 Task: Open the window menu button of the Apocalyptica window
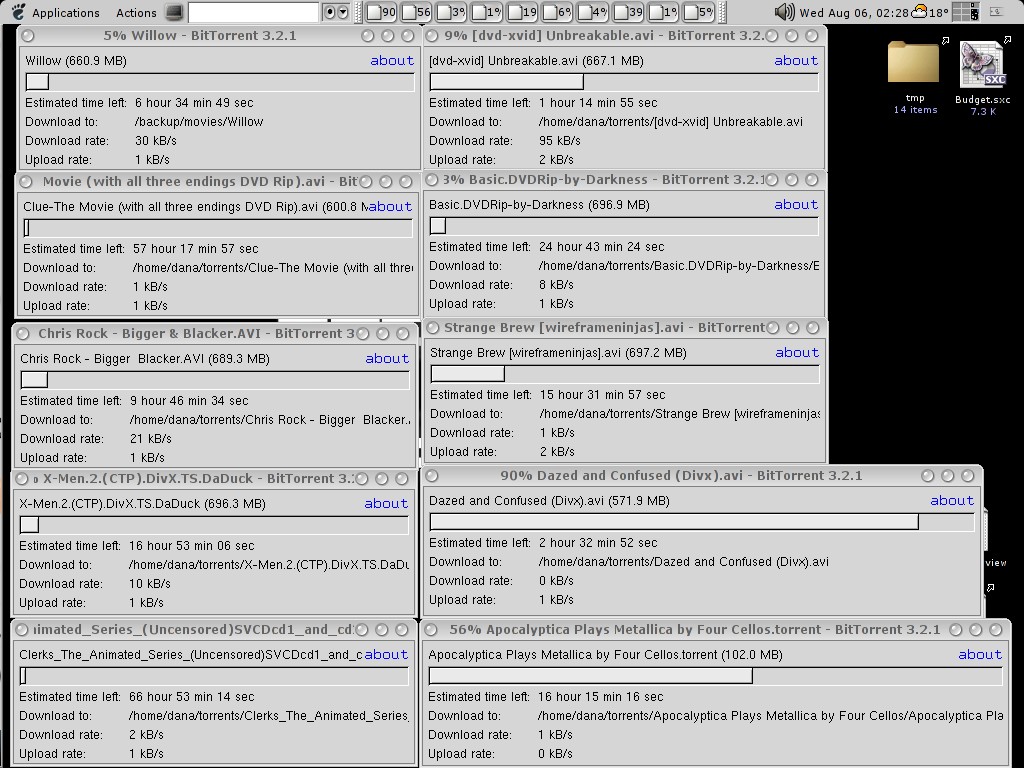click(x=430, y=630)
